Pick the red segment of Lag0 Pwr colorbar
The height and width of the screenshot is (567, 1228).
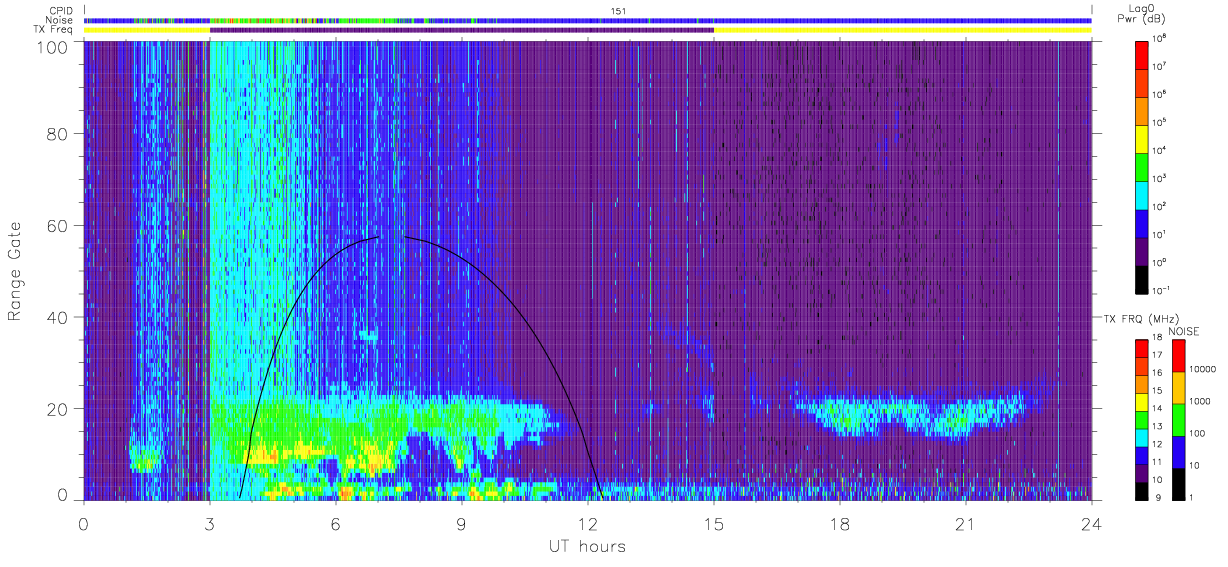coord(1144,53)
